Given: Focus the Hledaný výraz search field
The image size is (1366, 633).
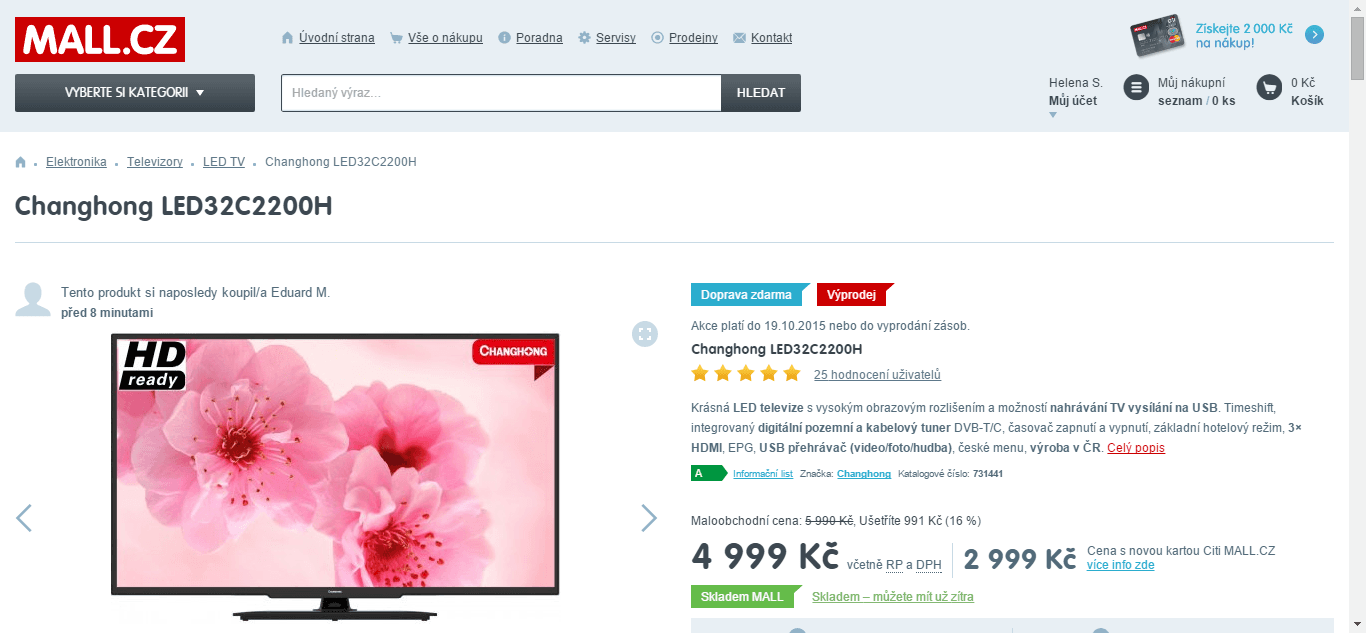Looking at the screenshot, I should pyautogui.click(x=501, y=93).
